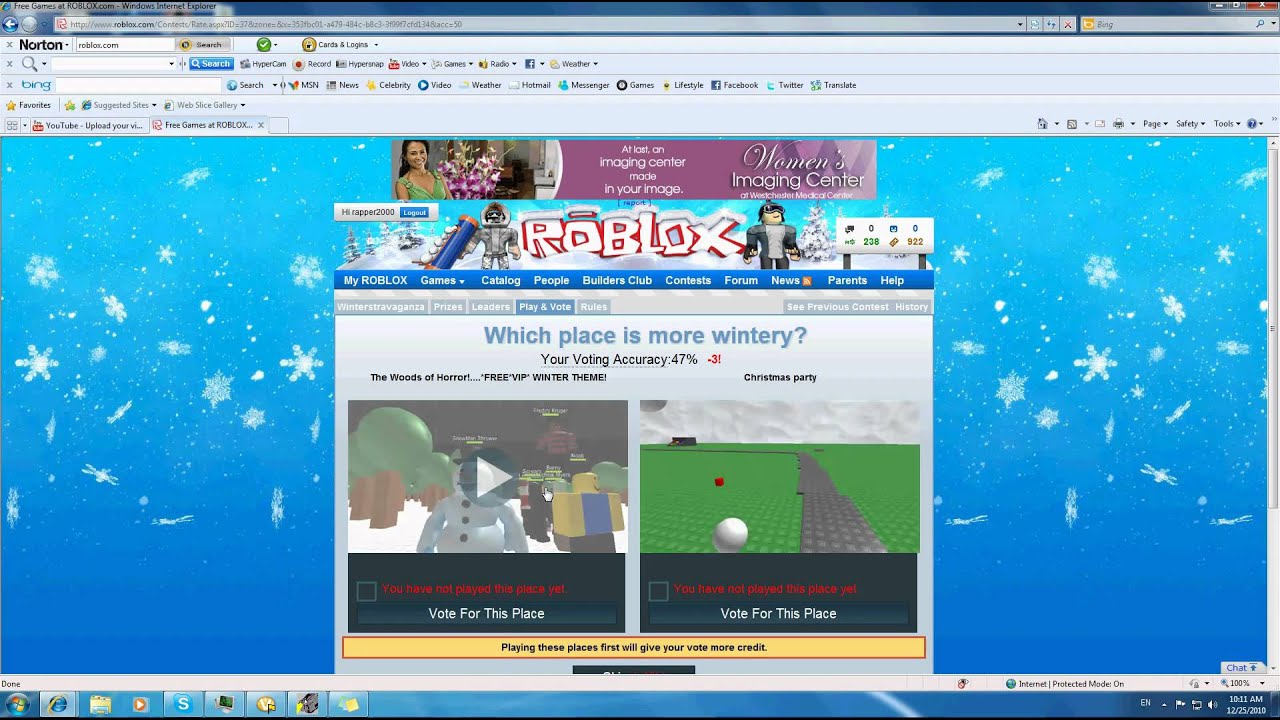Screen dimensions: 1280x720
Task: Open Hypersnap from the toolbar
Action: coord(360,64)
